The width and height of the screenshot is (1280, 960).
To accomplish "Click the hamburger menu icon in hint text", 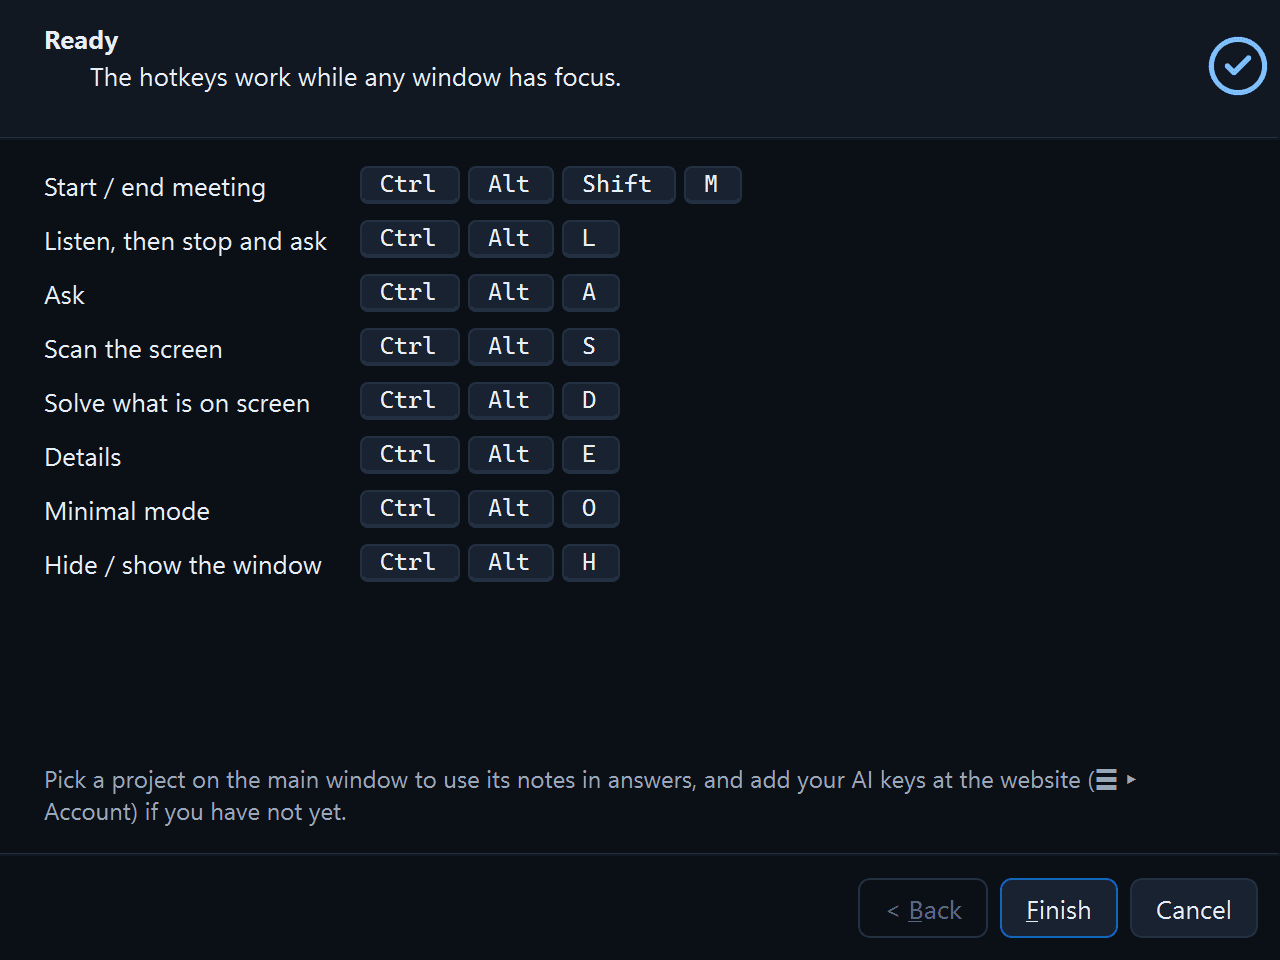I will click(x=1106, y=780).
